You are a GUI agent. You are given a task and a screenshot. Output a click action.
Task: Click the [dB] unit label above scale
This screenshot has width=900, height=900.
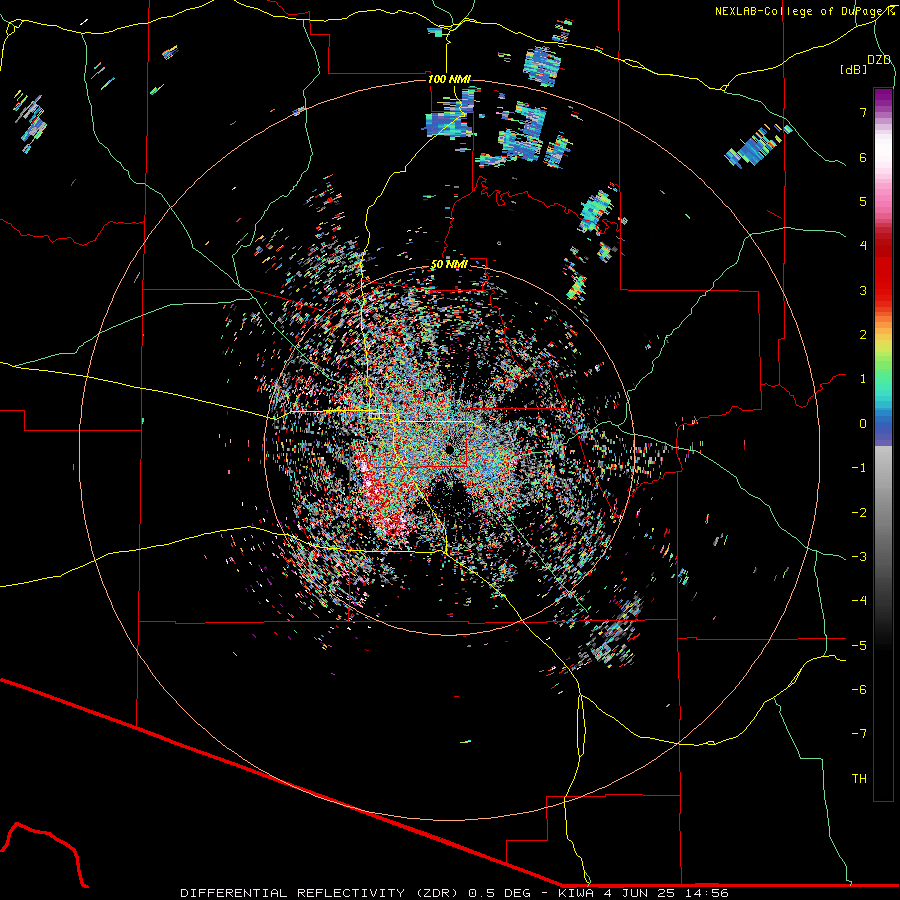853,69
